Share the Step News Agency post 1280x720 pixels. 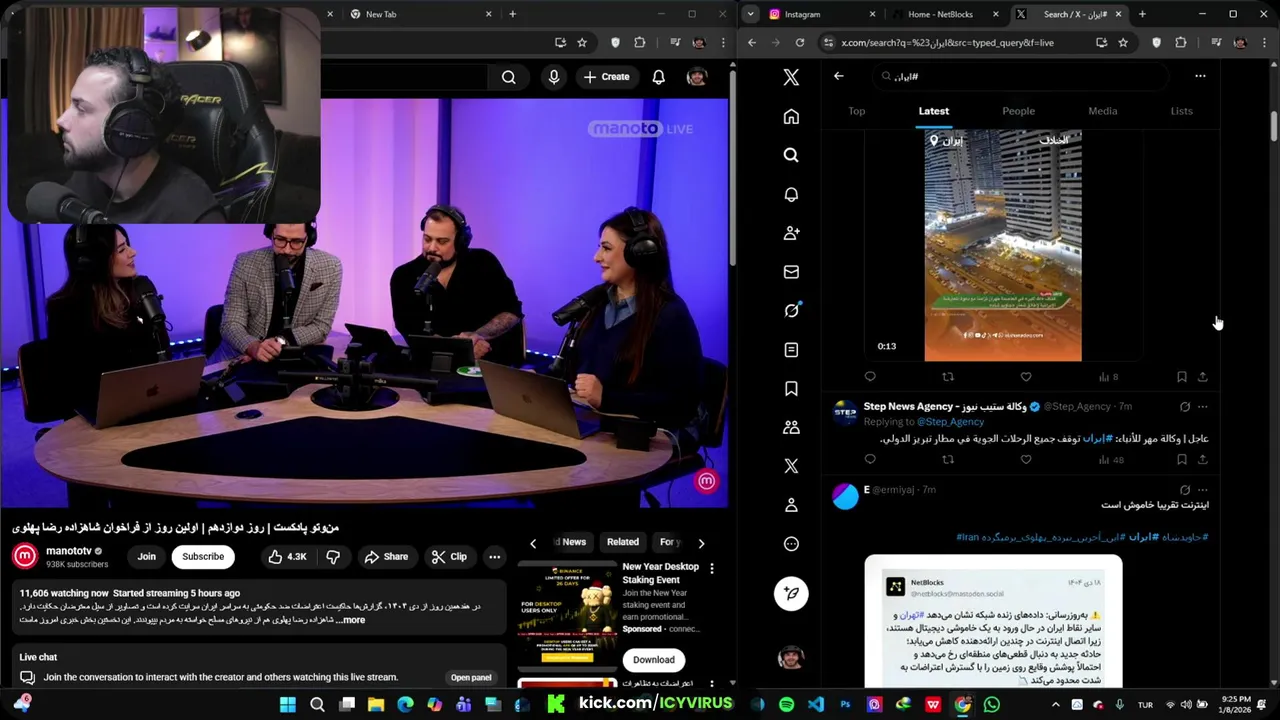click(x=1202, y=460)
